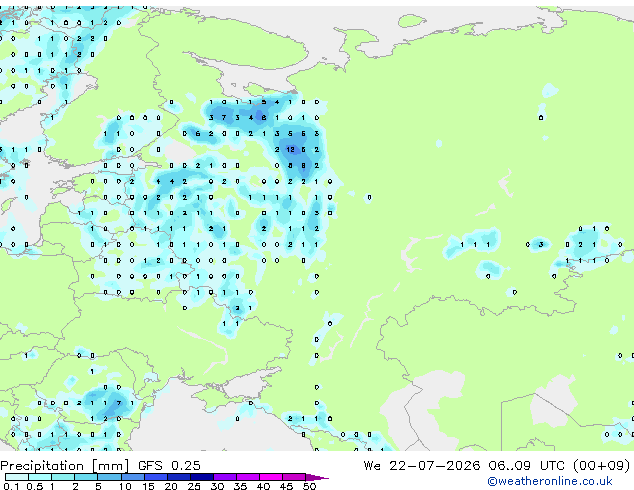Click the '35' legend scale label

[240, 486]
